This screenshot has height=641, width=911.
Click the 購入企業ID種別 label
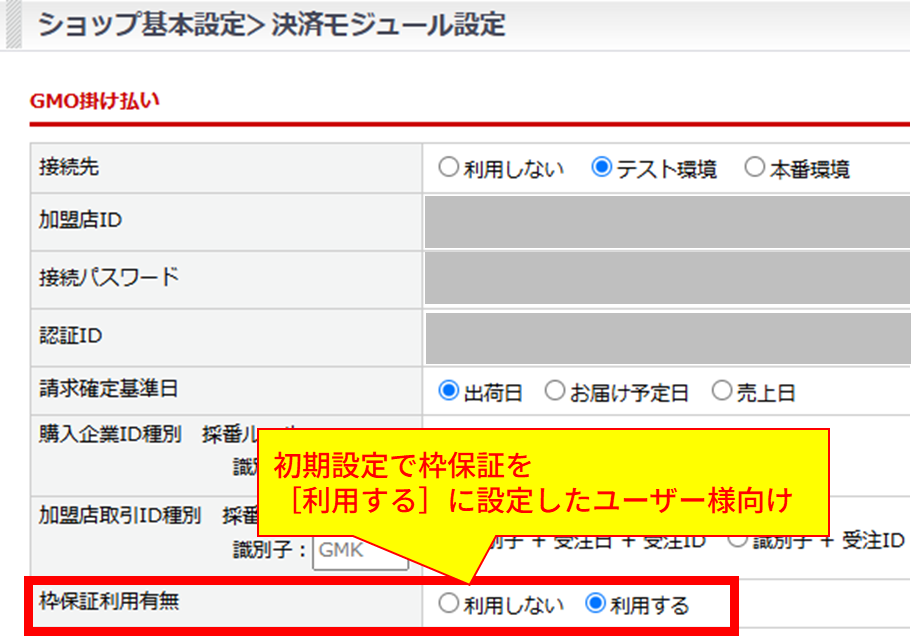110,435
